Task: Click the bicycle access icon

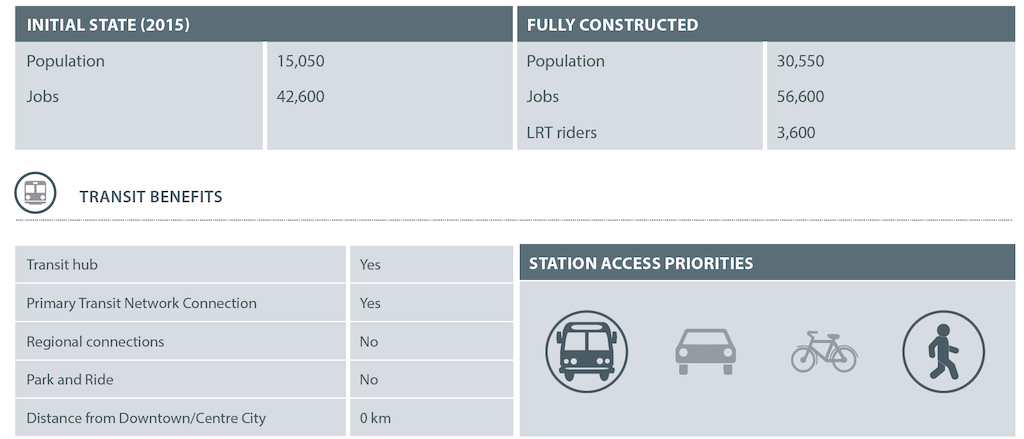Action: 824,351
